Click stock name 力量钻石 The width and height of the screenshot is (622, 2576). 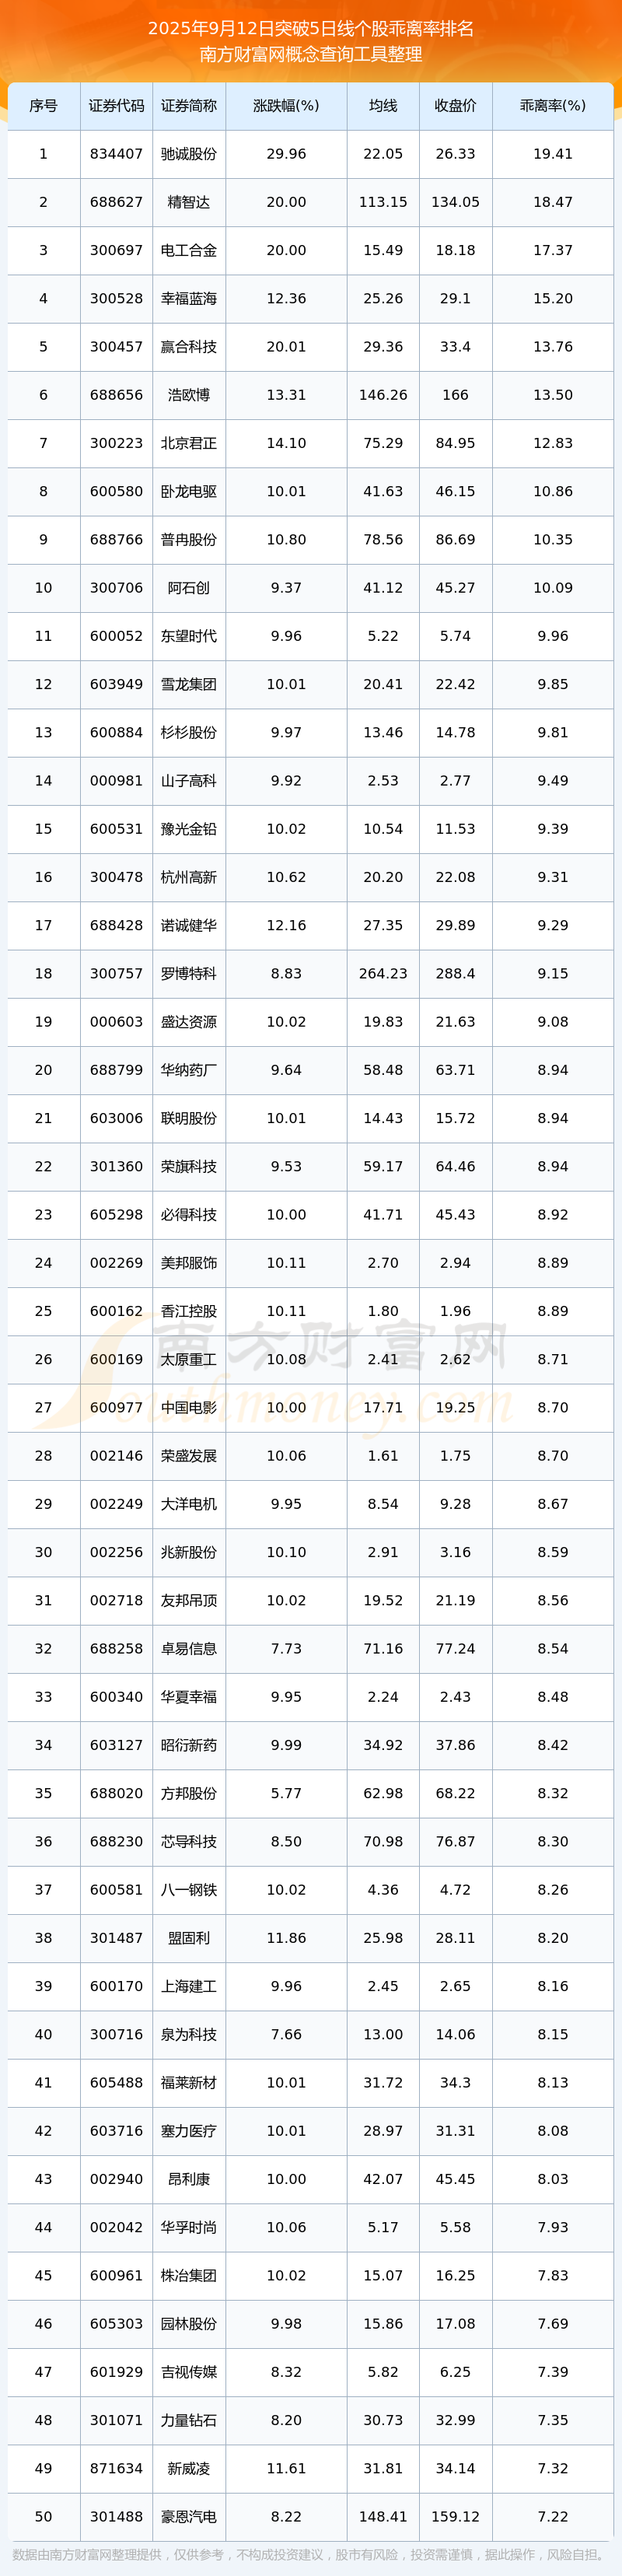click(x=189, y=2420)
